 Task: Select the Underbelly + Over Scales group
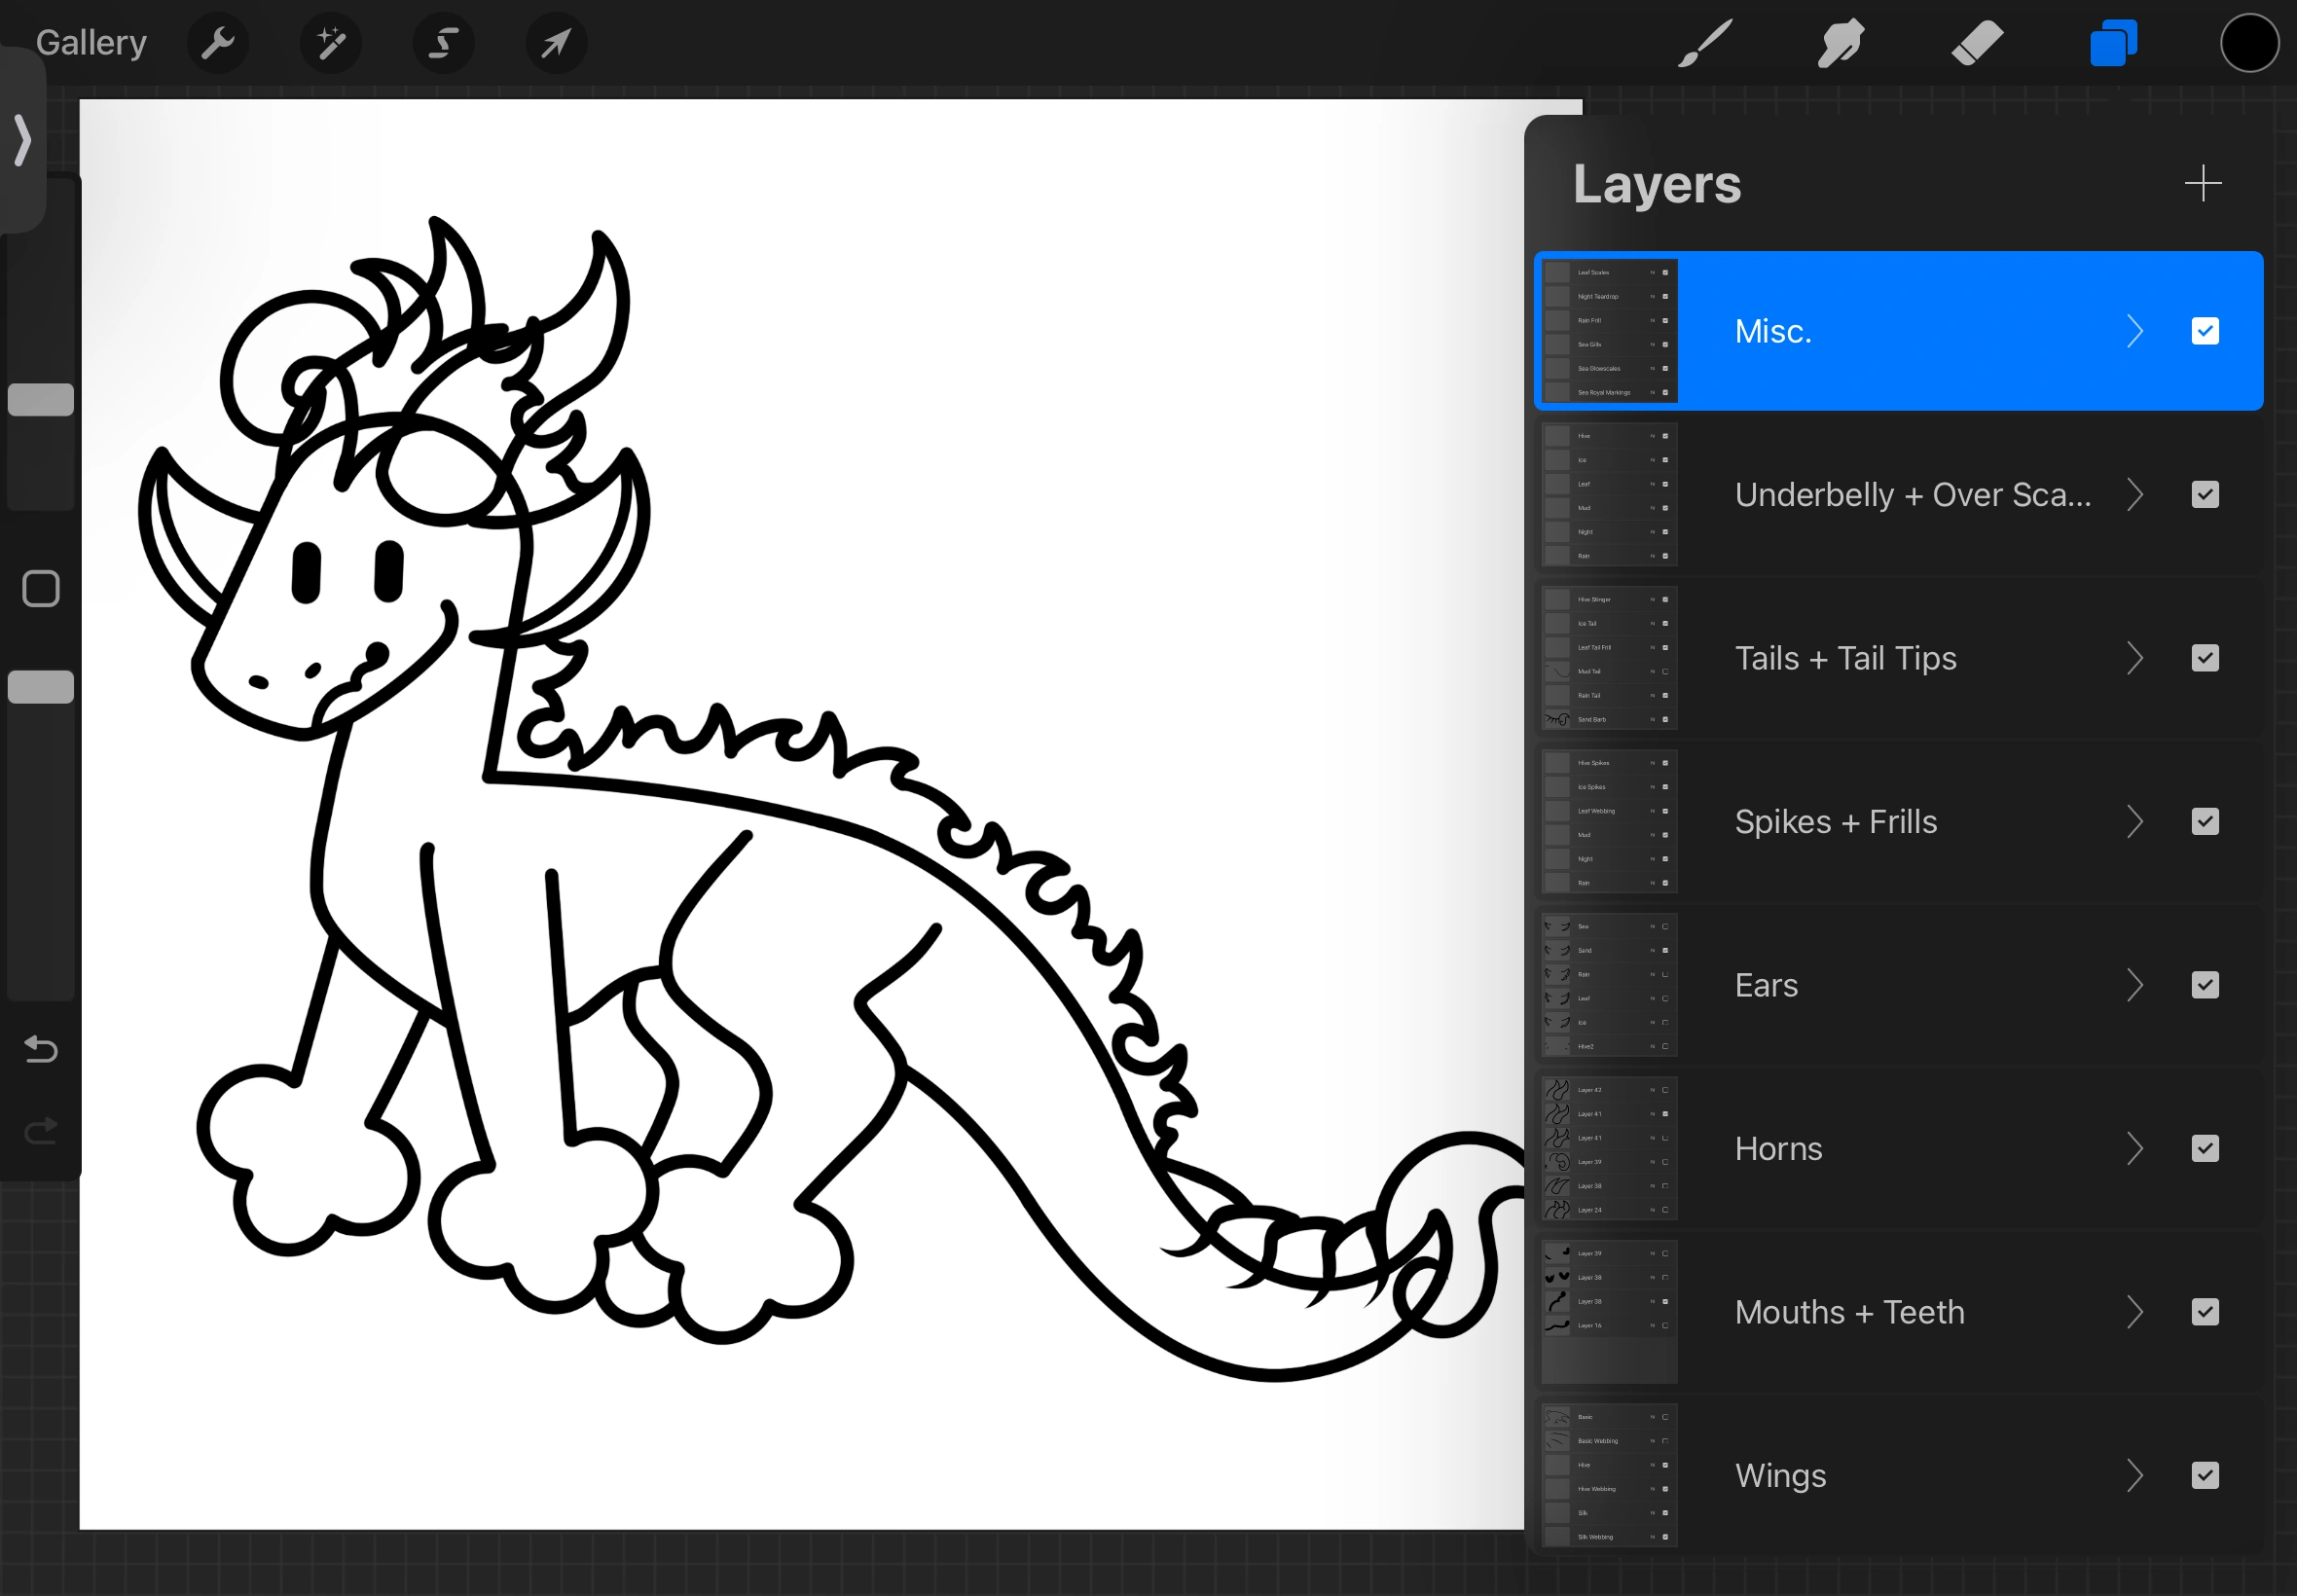point(1912,494)
